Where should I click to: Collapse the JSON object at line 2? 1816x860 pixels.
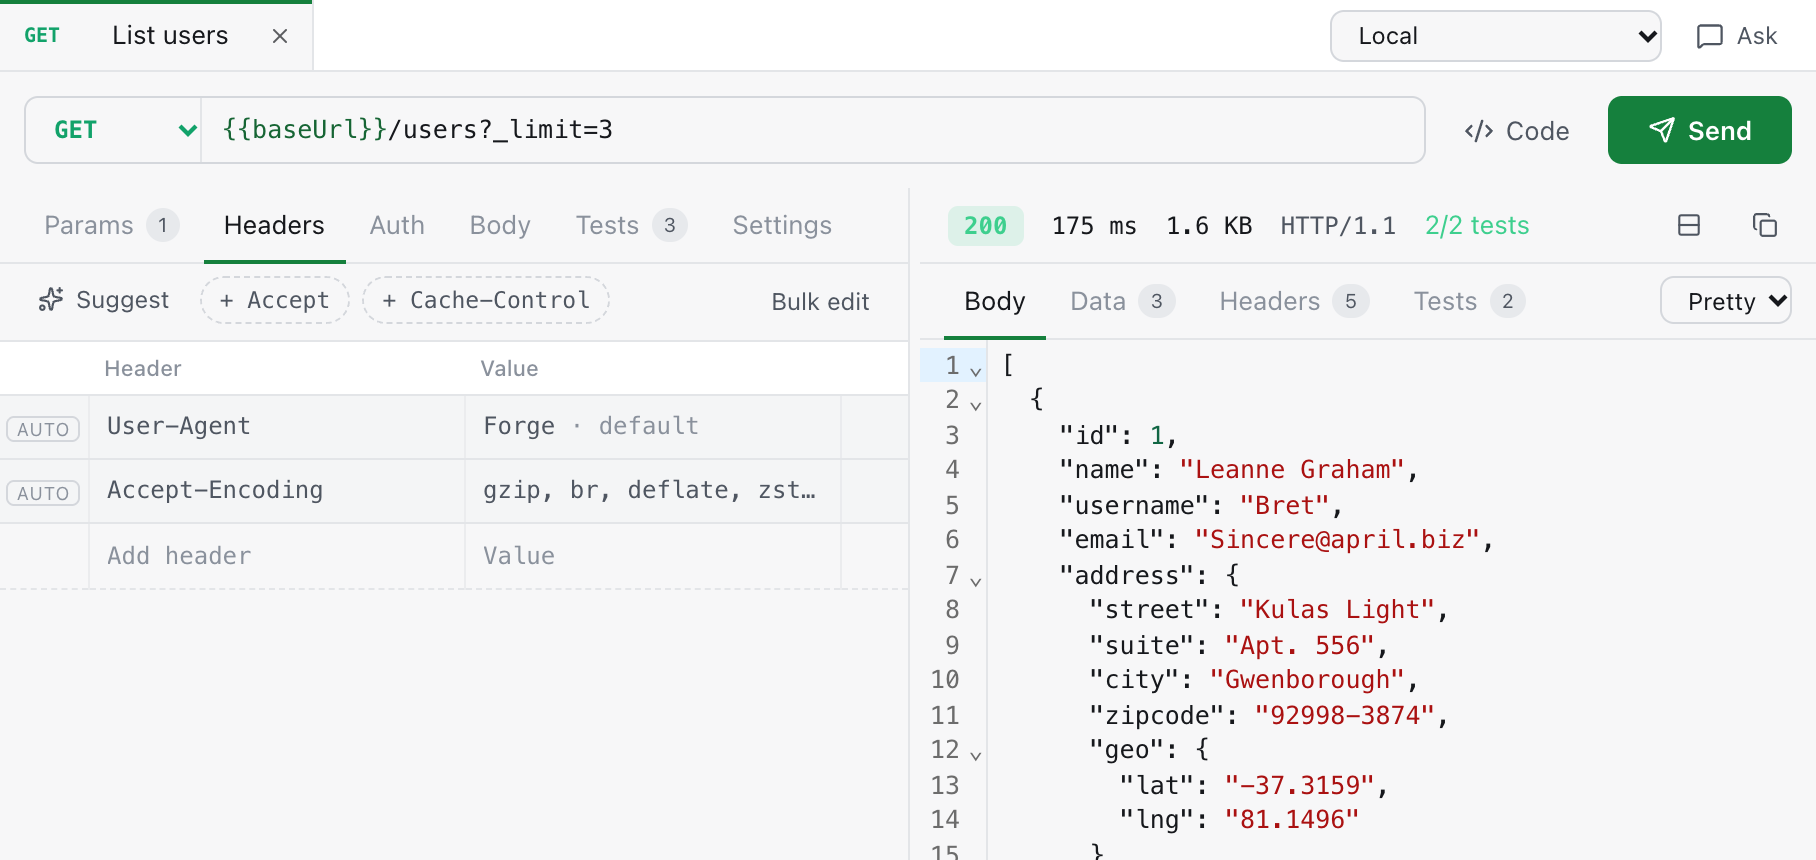(976, 405)
